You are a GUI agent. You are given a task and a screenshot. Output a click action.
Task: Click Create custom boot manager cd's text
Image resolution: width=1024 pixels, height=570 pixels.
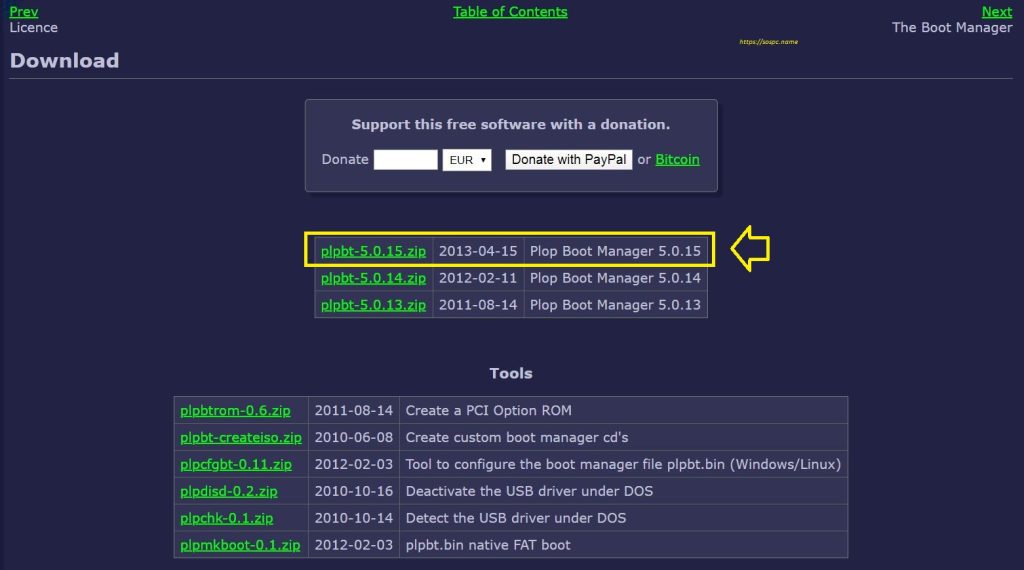click(x=517, y=437)
